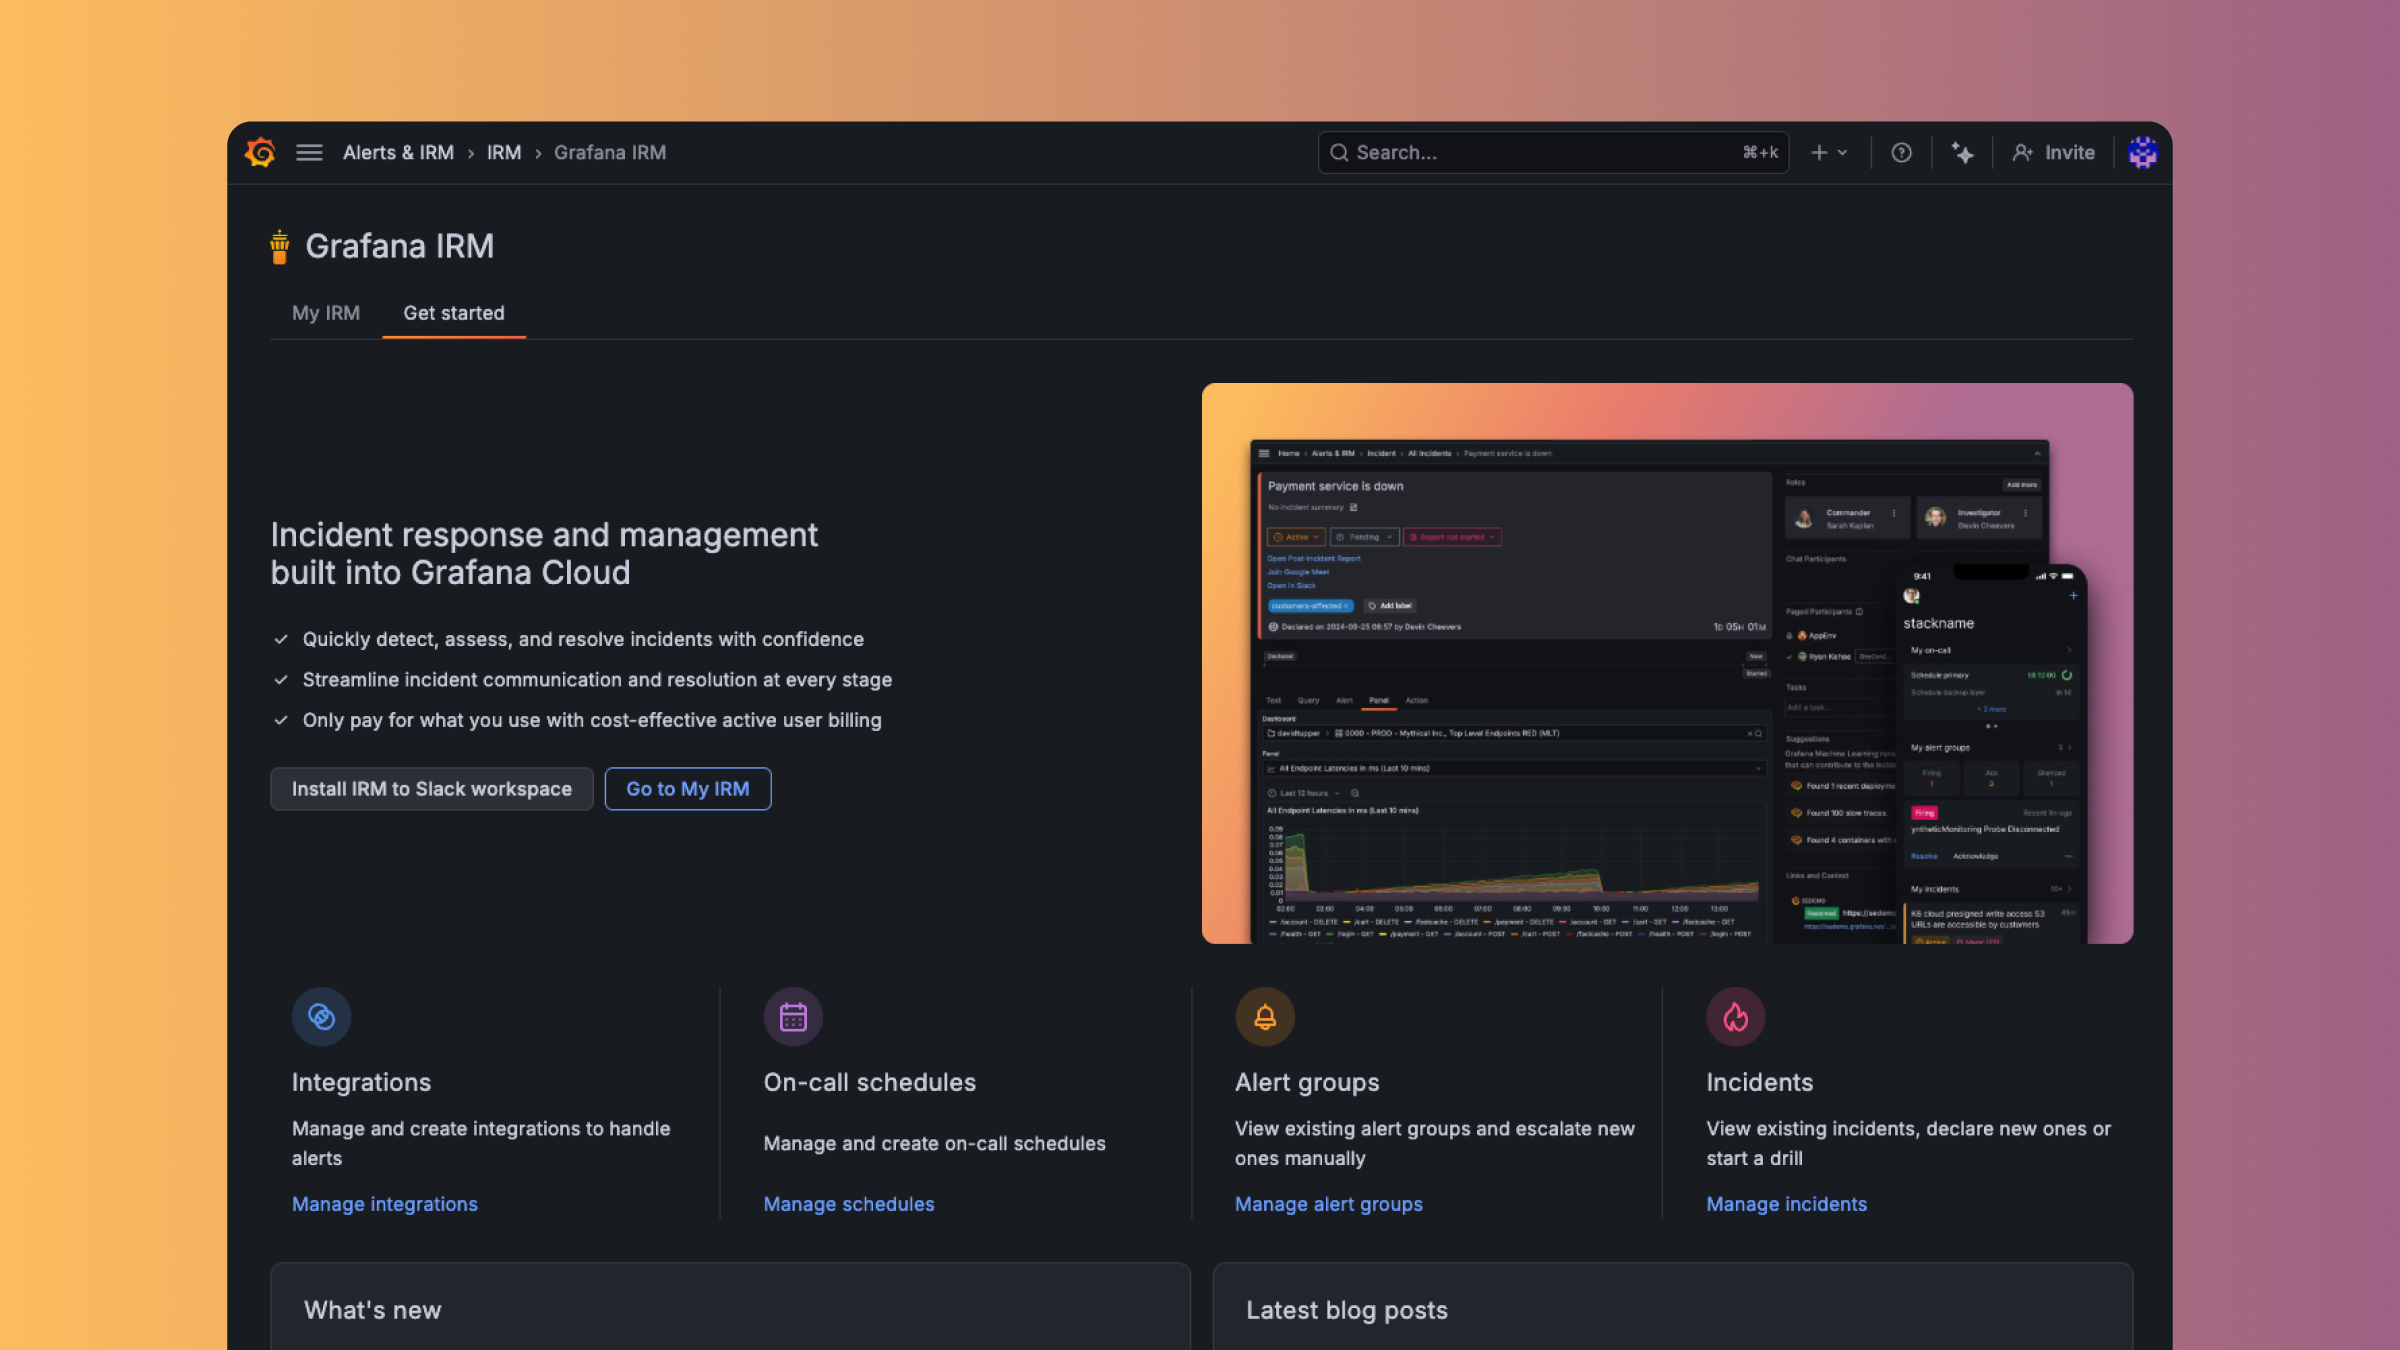Select the Get started tab
This screenshot has width=2400, height=1350.
tap(454, 313)
